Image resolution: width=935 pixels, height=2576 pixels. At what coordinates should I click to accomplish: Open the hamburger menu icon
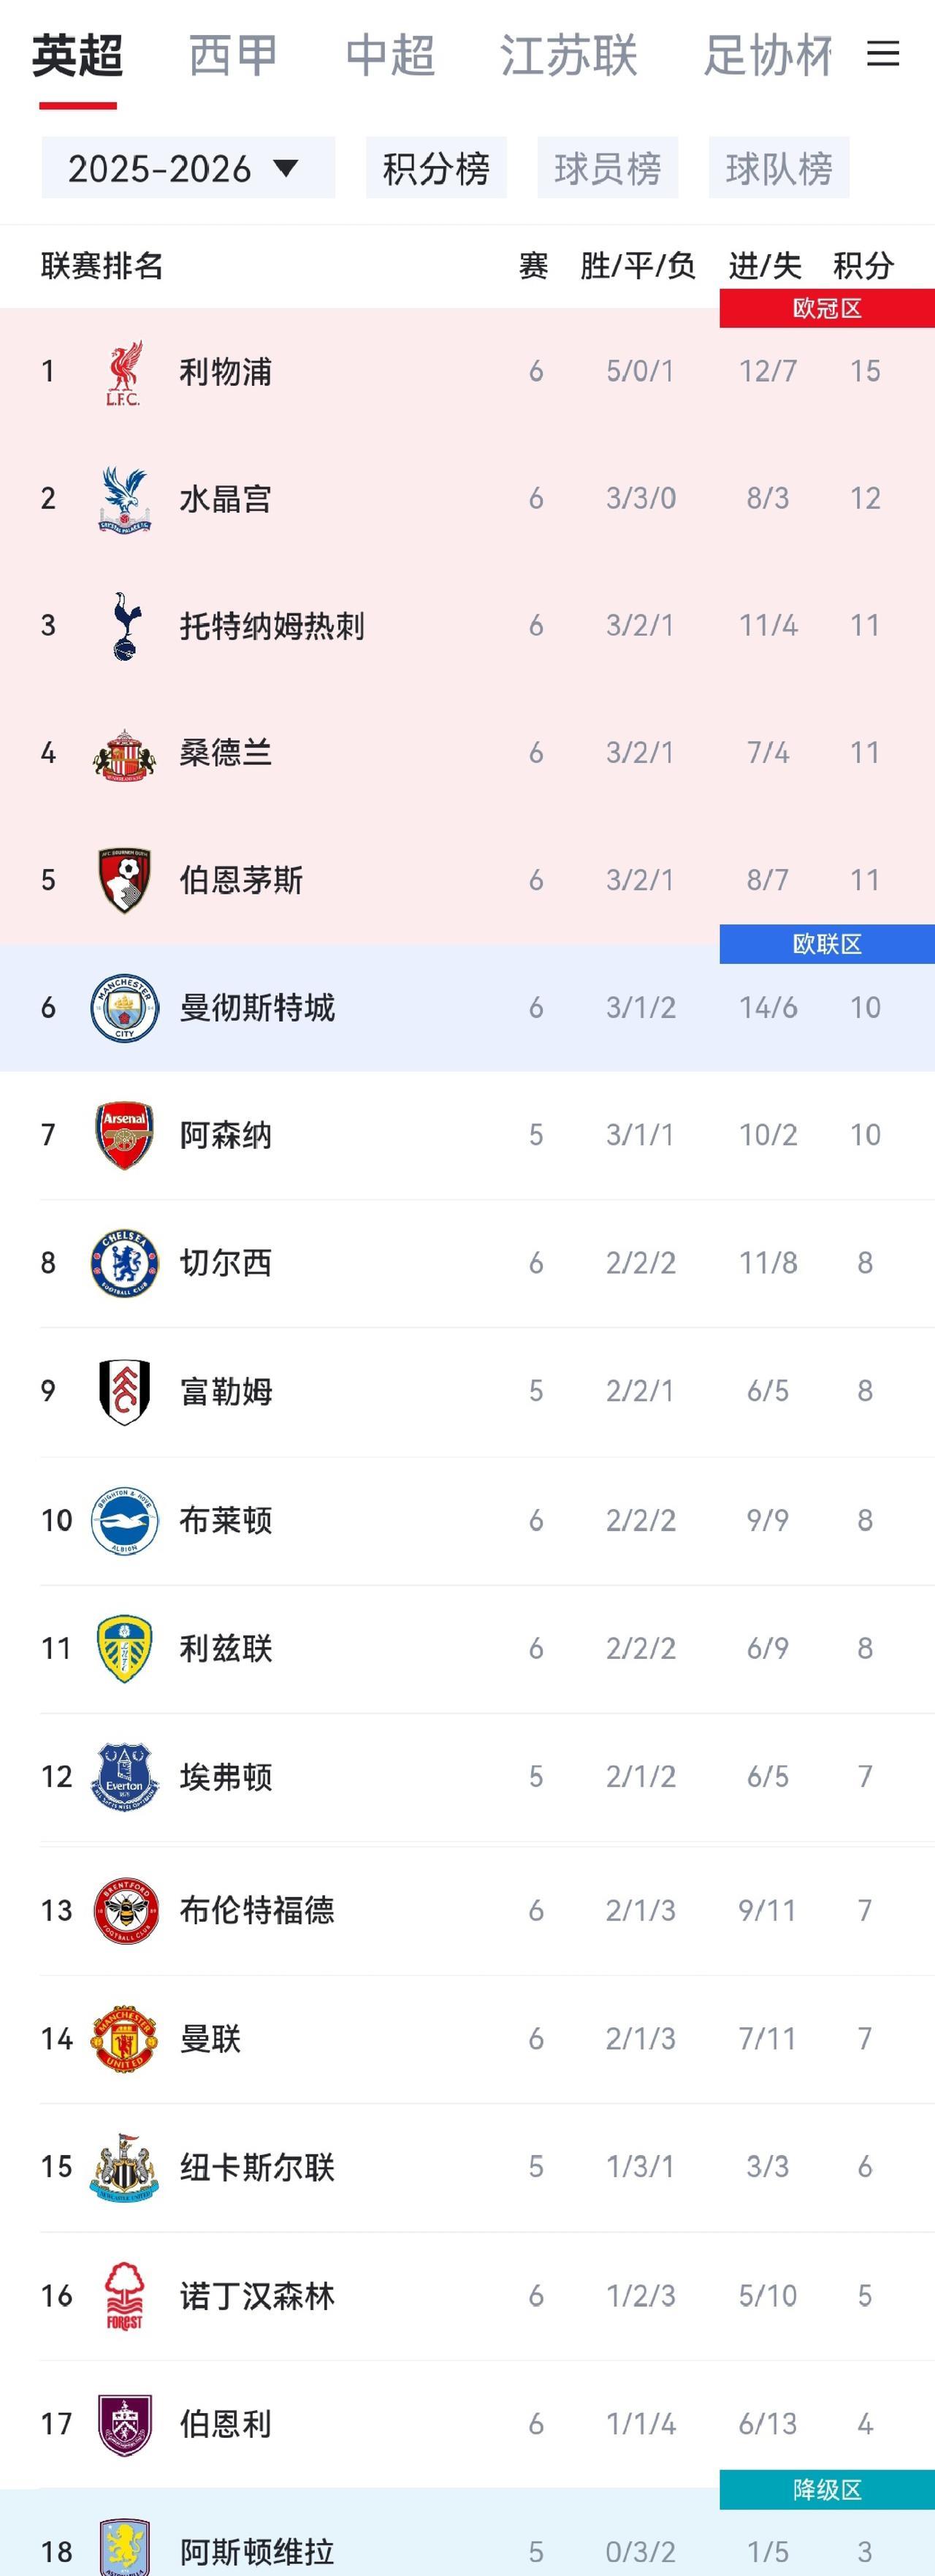[882, 54]
